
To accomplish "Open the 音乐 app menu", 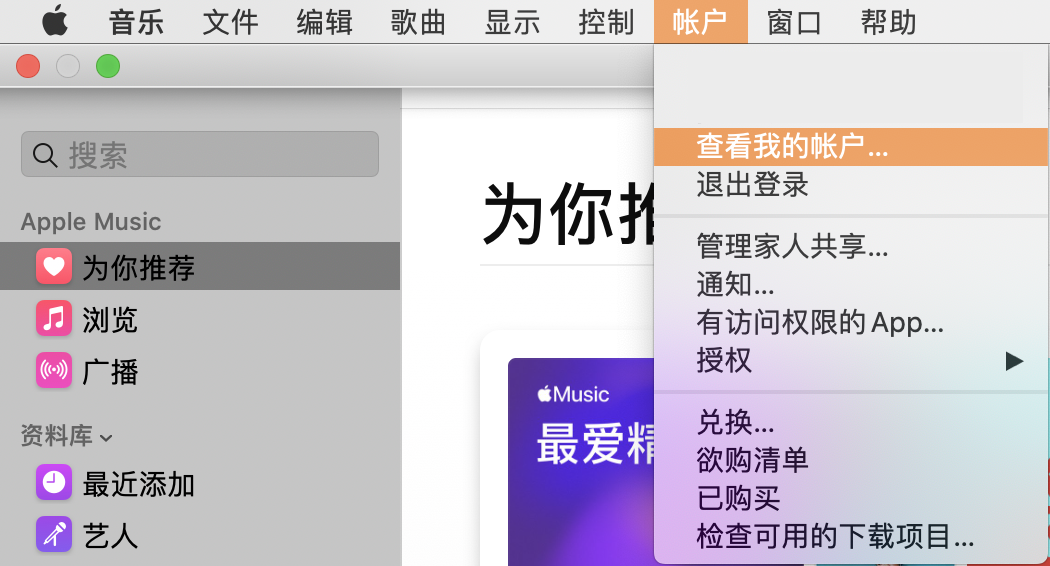I will coord(137,21).
